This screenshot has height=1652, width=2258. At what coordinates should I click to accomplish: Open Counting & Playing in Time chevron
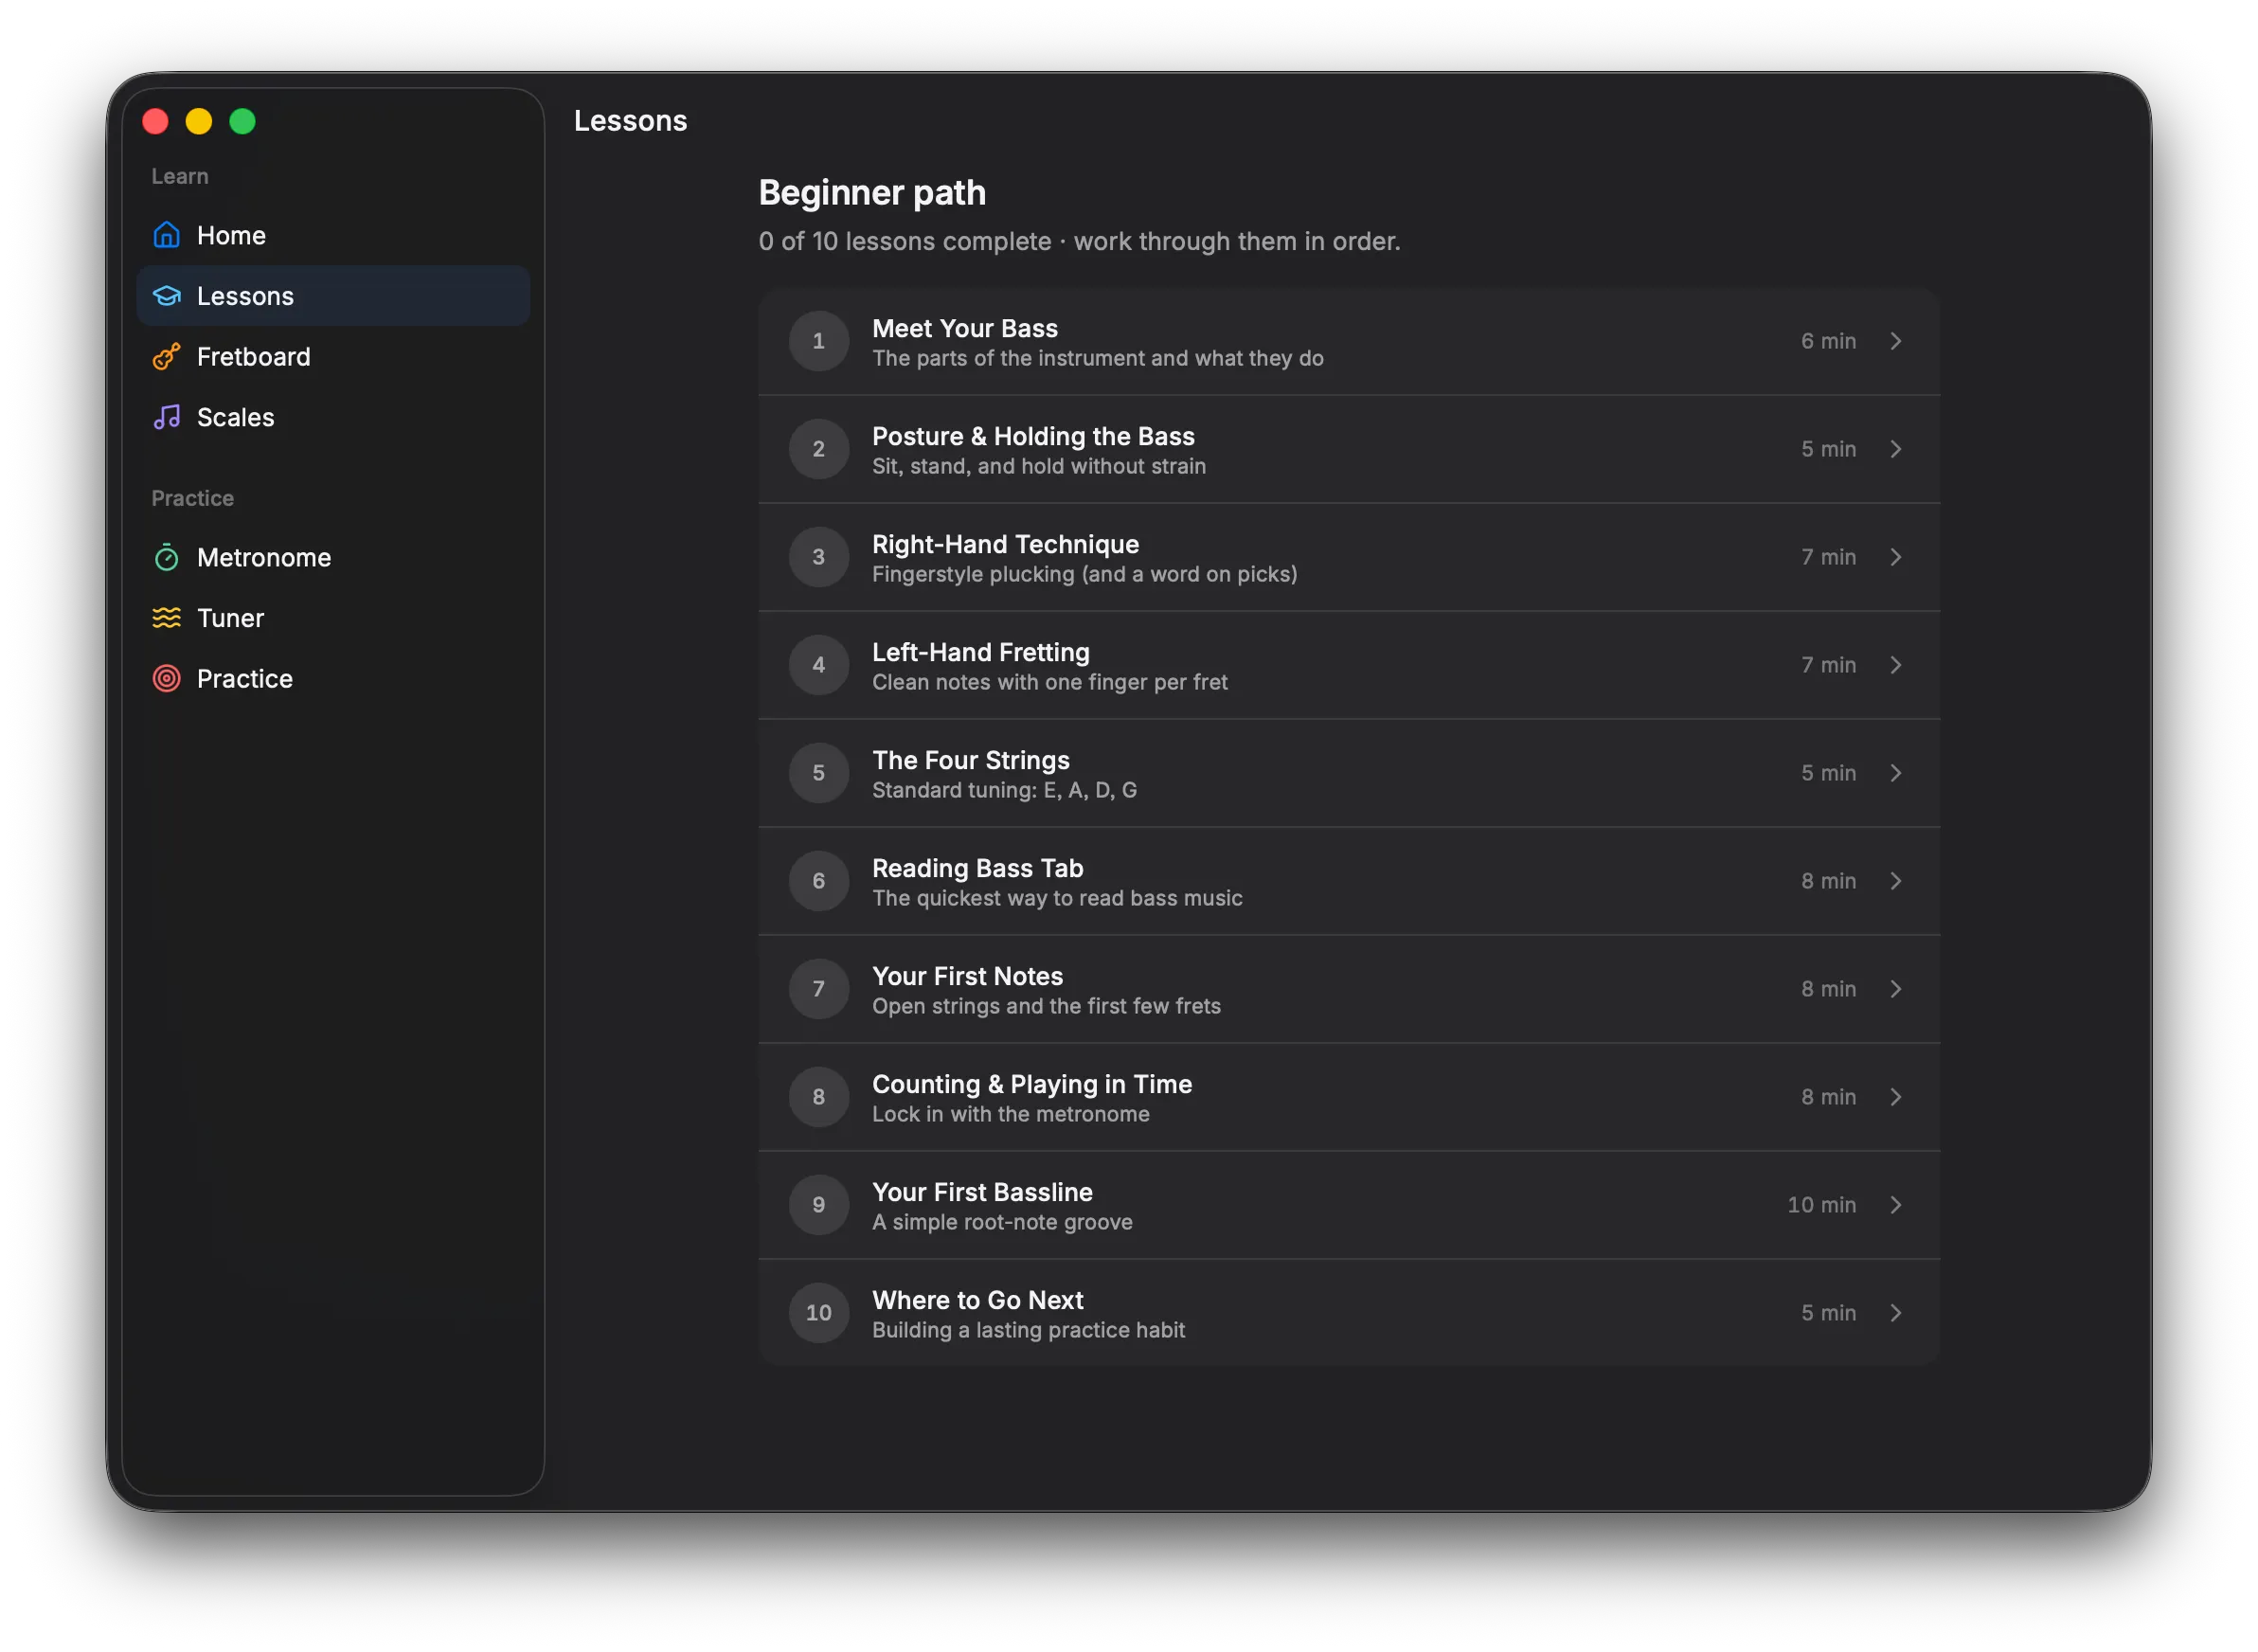[1896, 1097]
